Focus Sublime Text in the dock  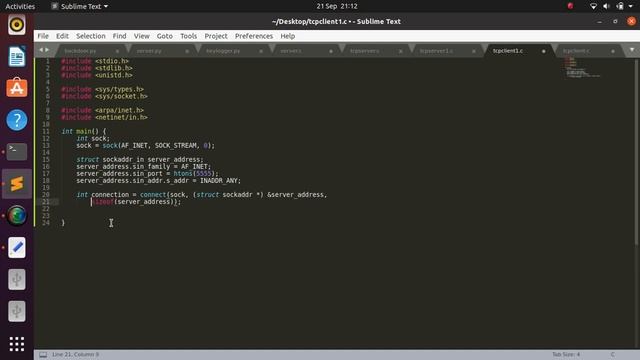(x=17, y=184)
